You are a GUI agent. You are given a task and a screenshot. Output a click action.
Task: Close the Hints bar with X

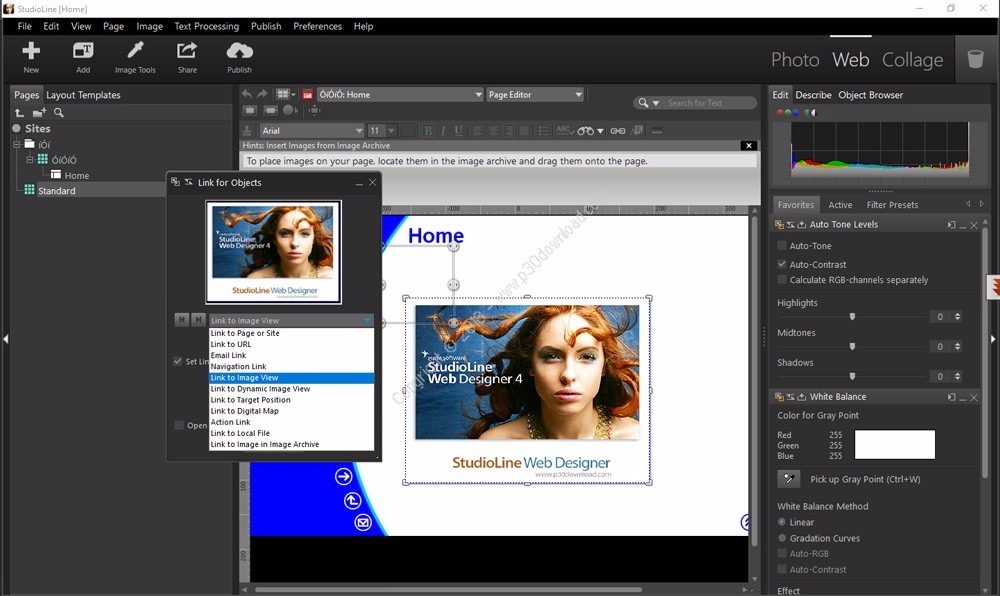749,145
